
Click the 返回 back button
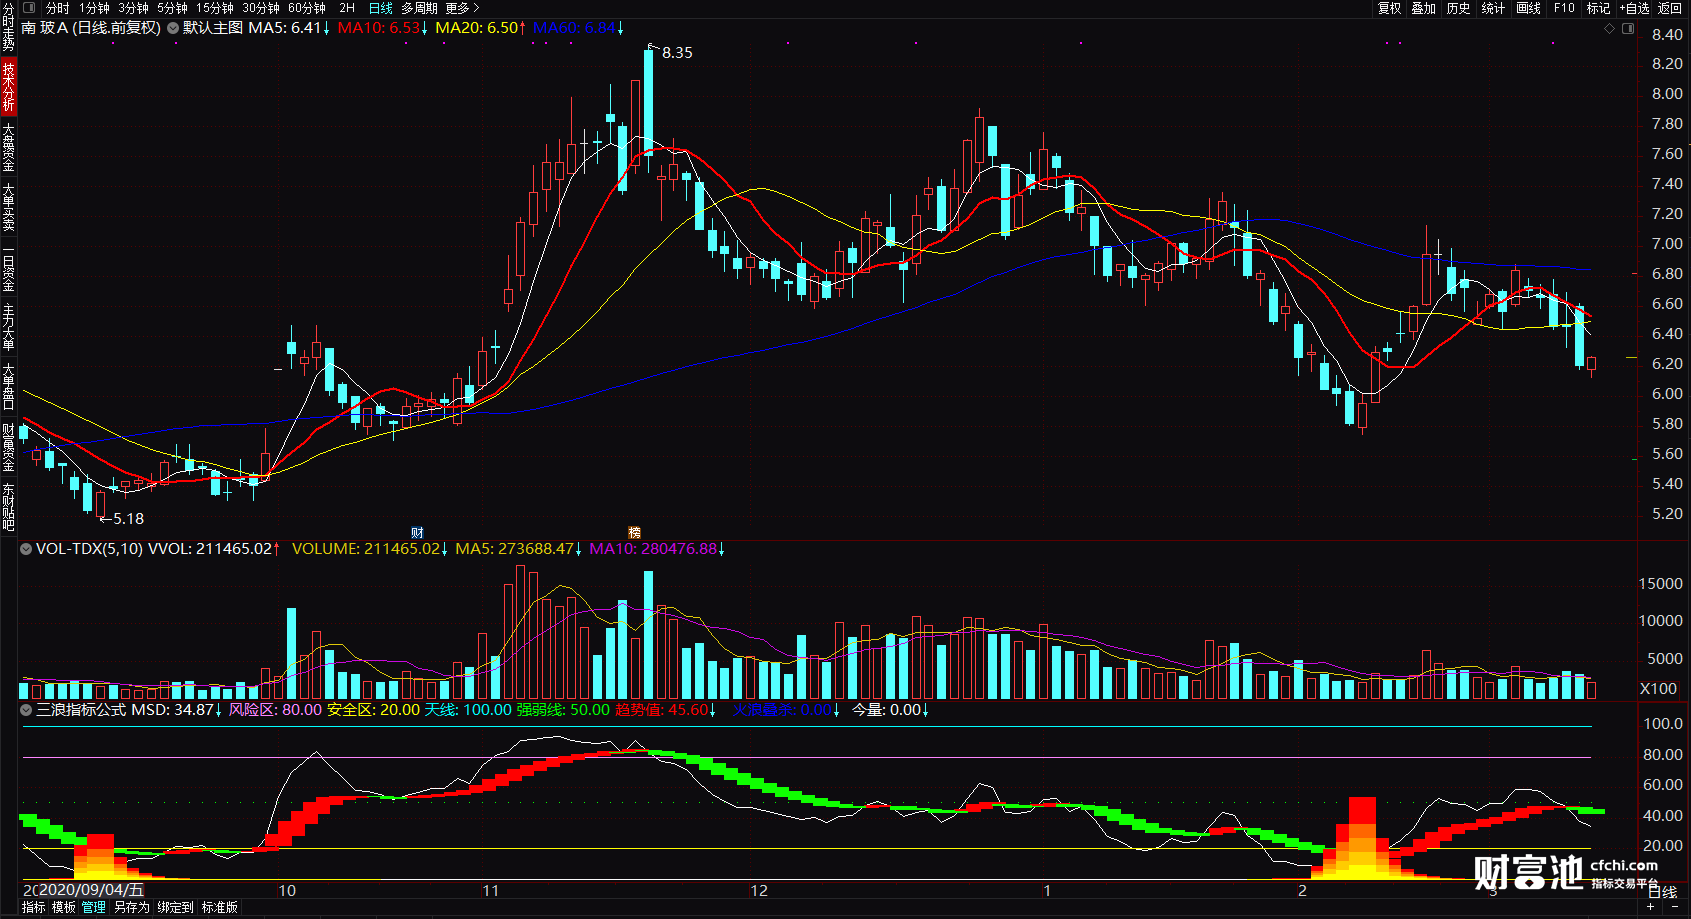pos(1670,8)
